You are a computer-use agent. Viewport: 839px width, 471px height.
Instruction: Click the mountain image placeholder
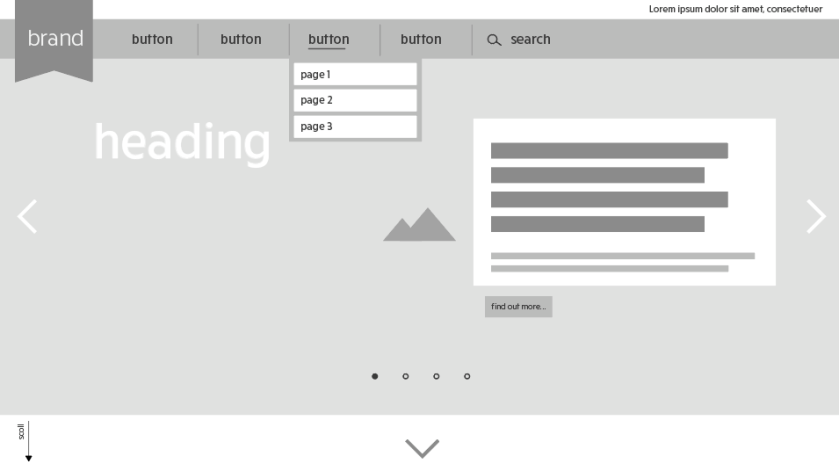coord(419,226)
